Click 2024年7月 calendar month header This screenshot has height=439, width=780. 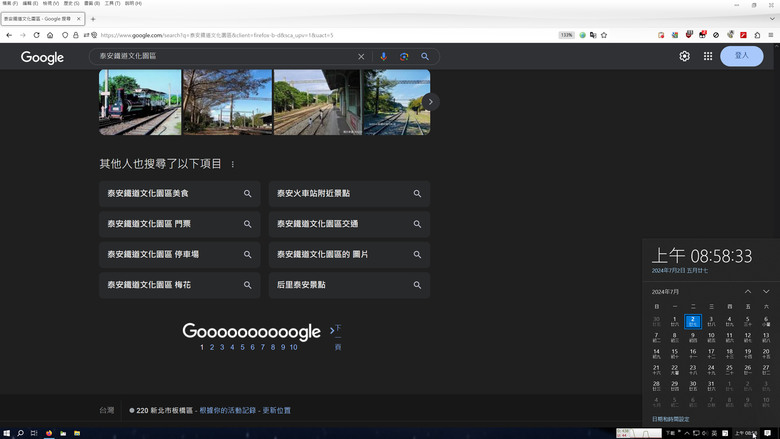[665, 292]
